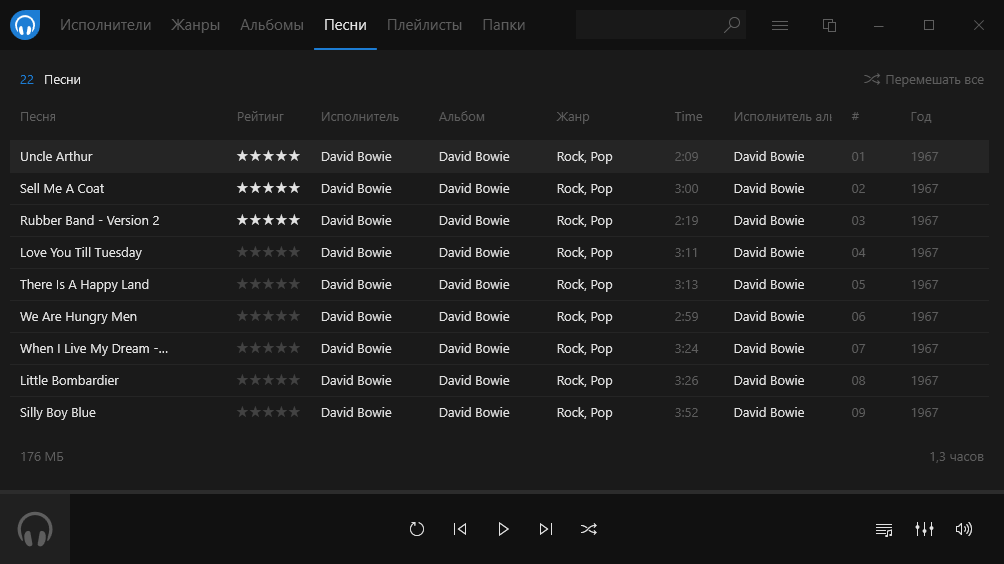Set rating stars for Love You Till Tuesday

click(268, 252)
